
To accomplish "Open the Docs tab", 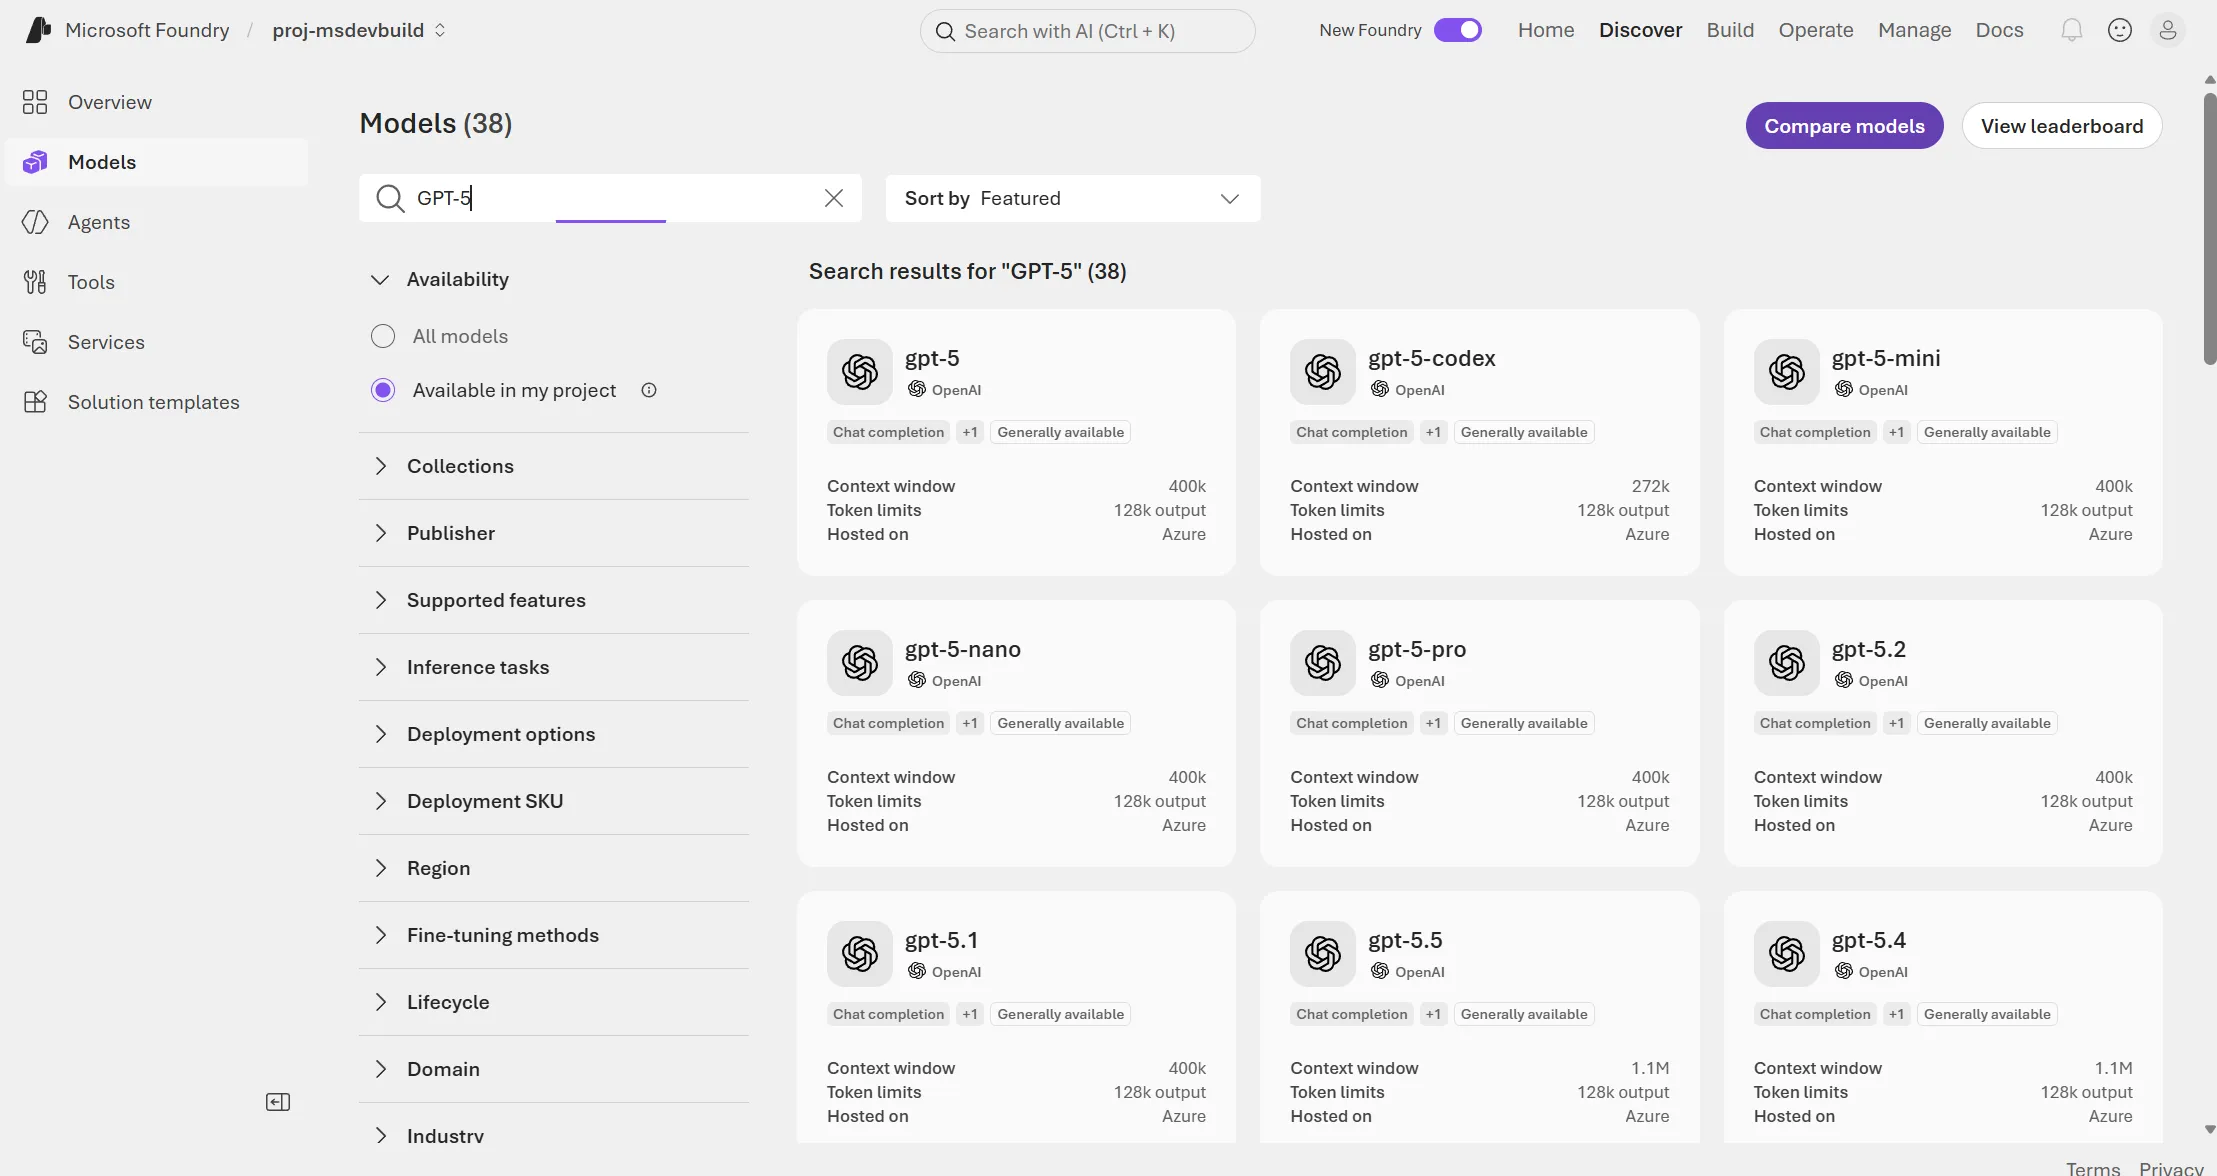I will (x=1999, y=30).
